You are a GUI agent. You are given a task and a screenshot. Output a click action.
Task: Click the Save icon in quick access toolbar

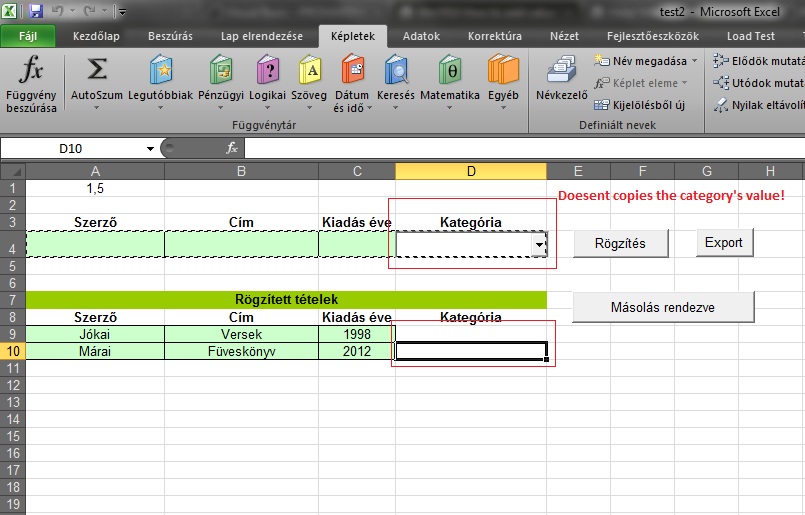(x=35, y=11)
